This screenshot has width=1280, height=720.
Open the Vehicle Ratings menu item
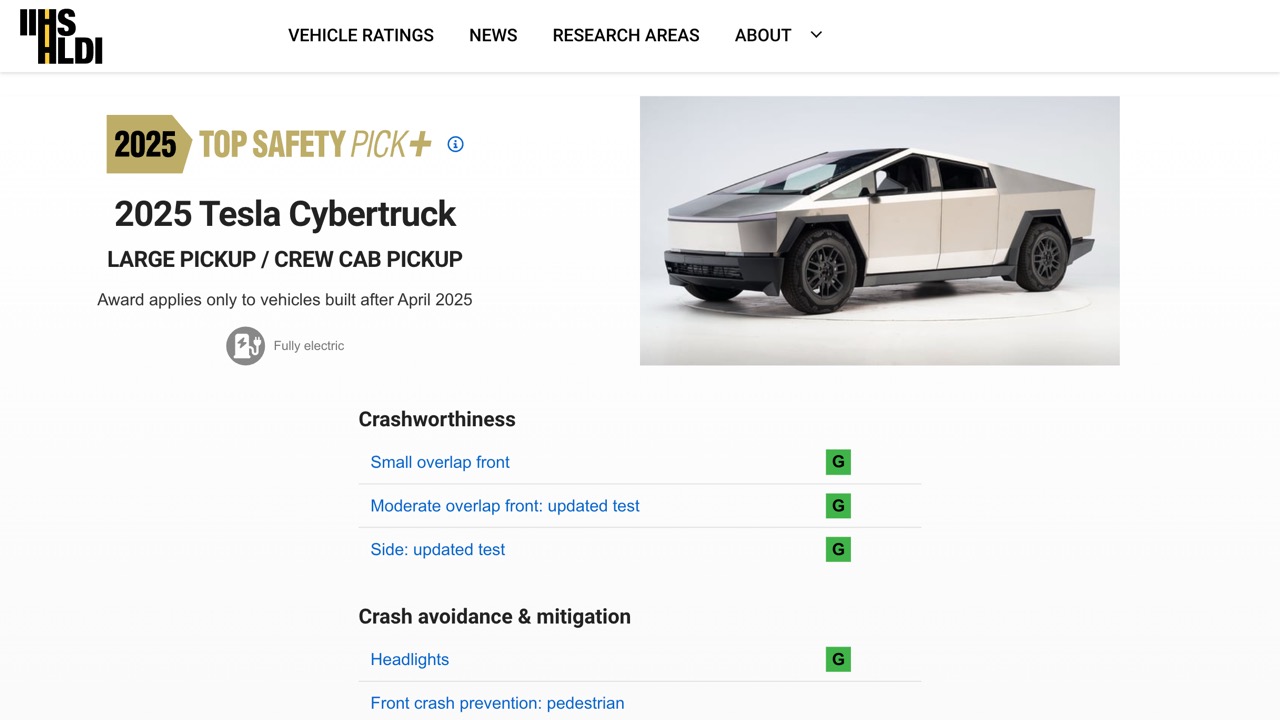pyautogui.click(x=361, y=35)
